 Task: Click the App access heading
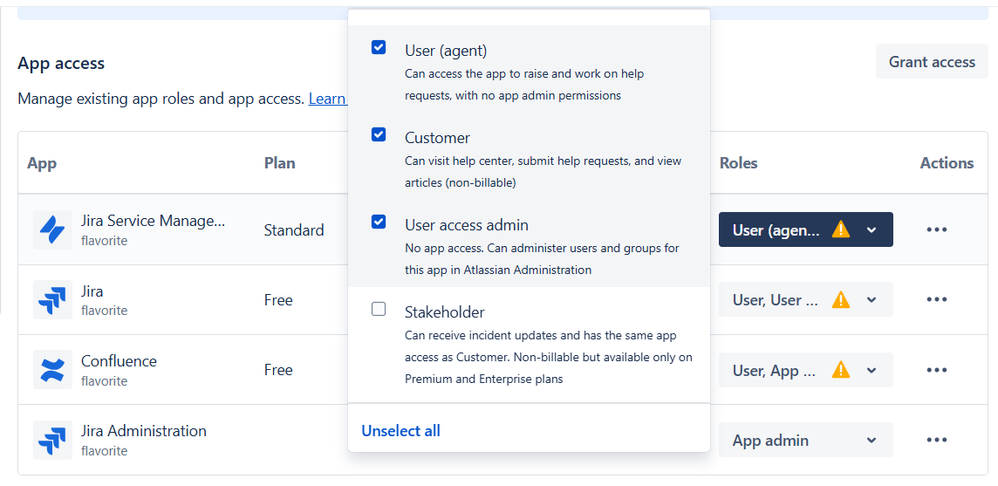click(x=61, y=63)
